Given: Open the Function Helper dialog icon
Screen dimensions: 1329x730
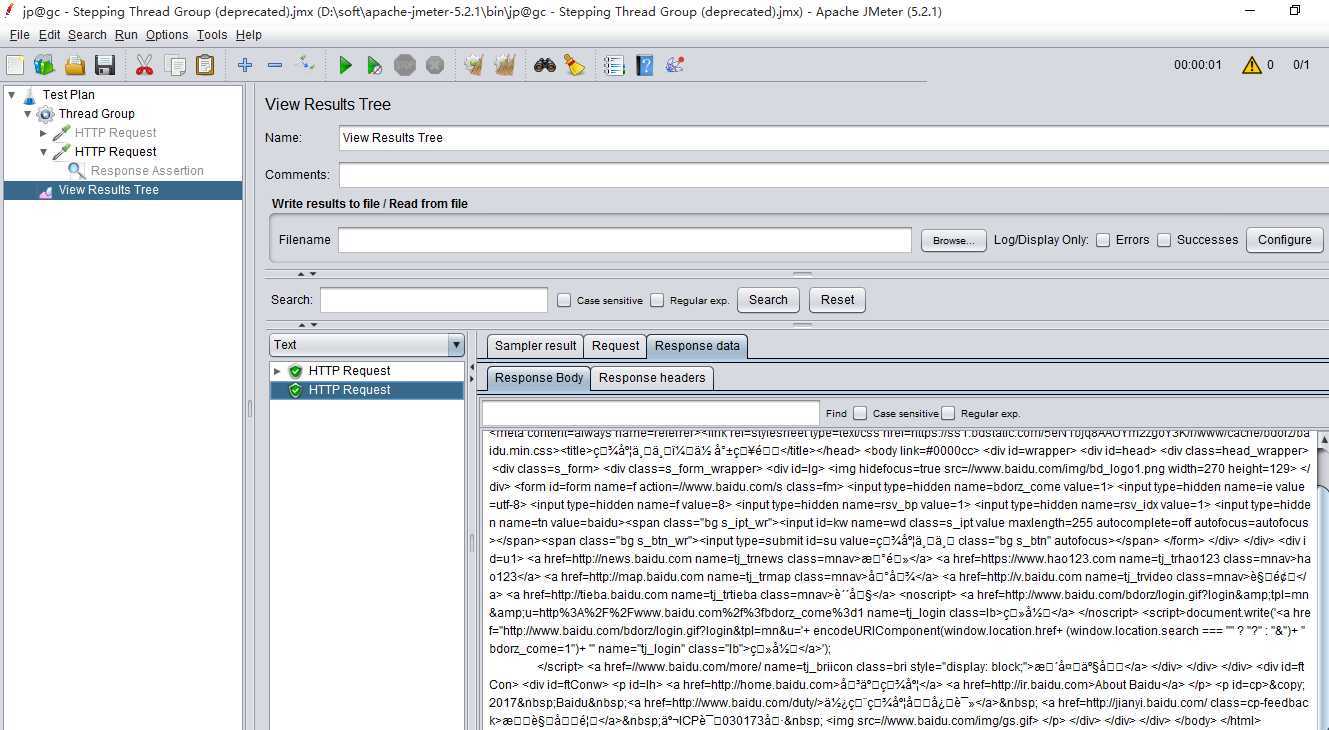Looking at the screenshot, I should (x=614, y=65).
